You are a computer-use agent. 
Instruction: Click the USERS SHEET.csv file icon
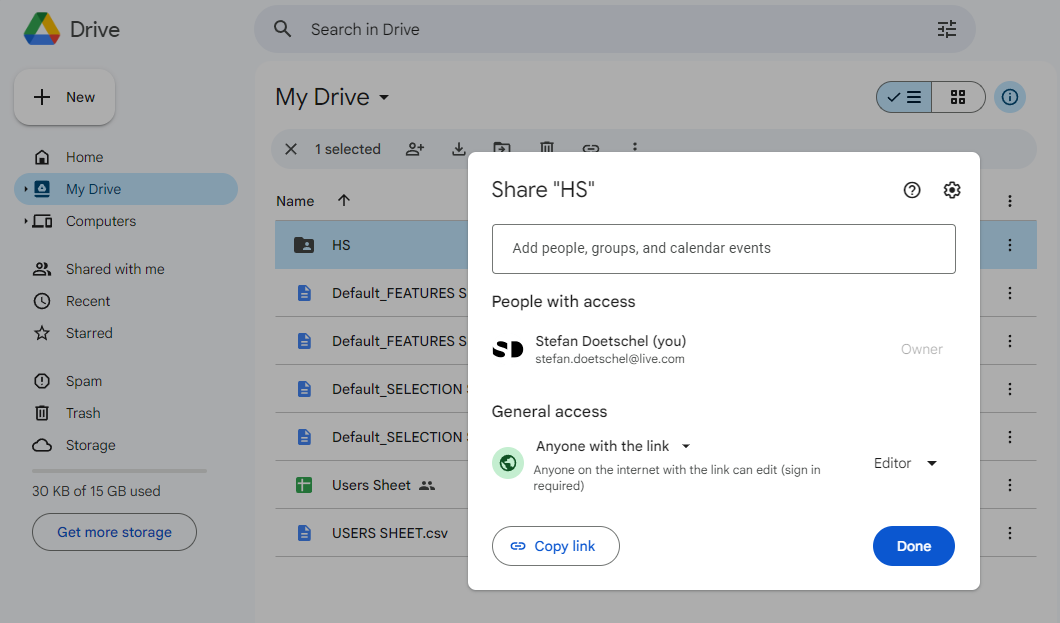tap(304, 533)
